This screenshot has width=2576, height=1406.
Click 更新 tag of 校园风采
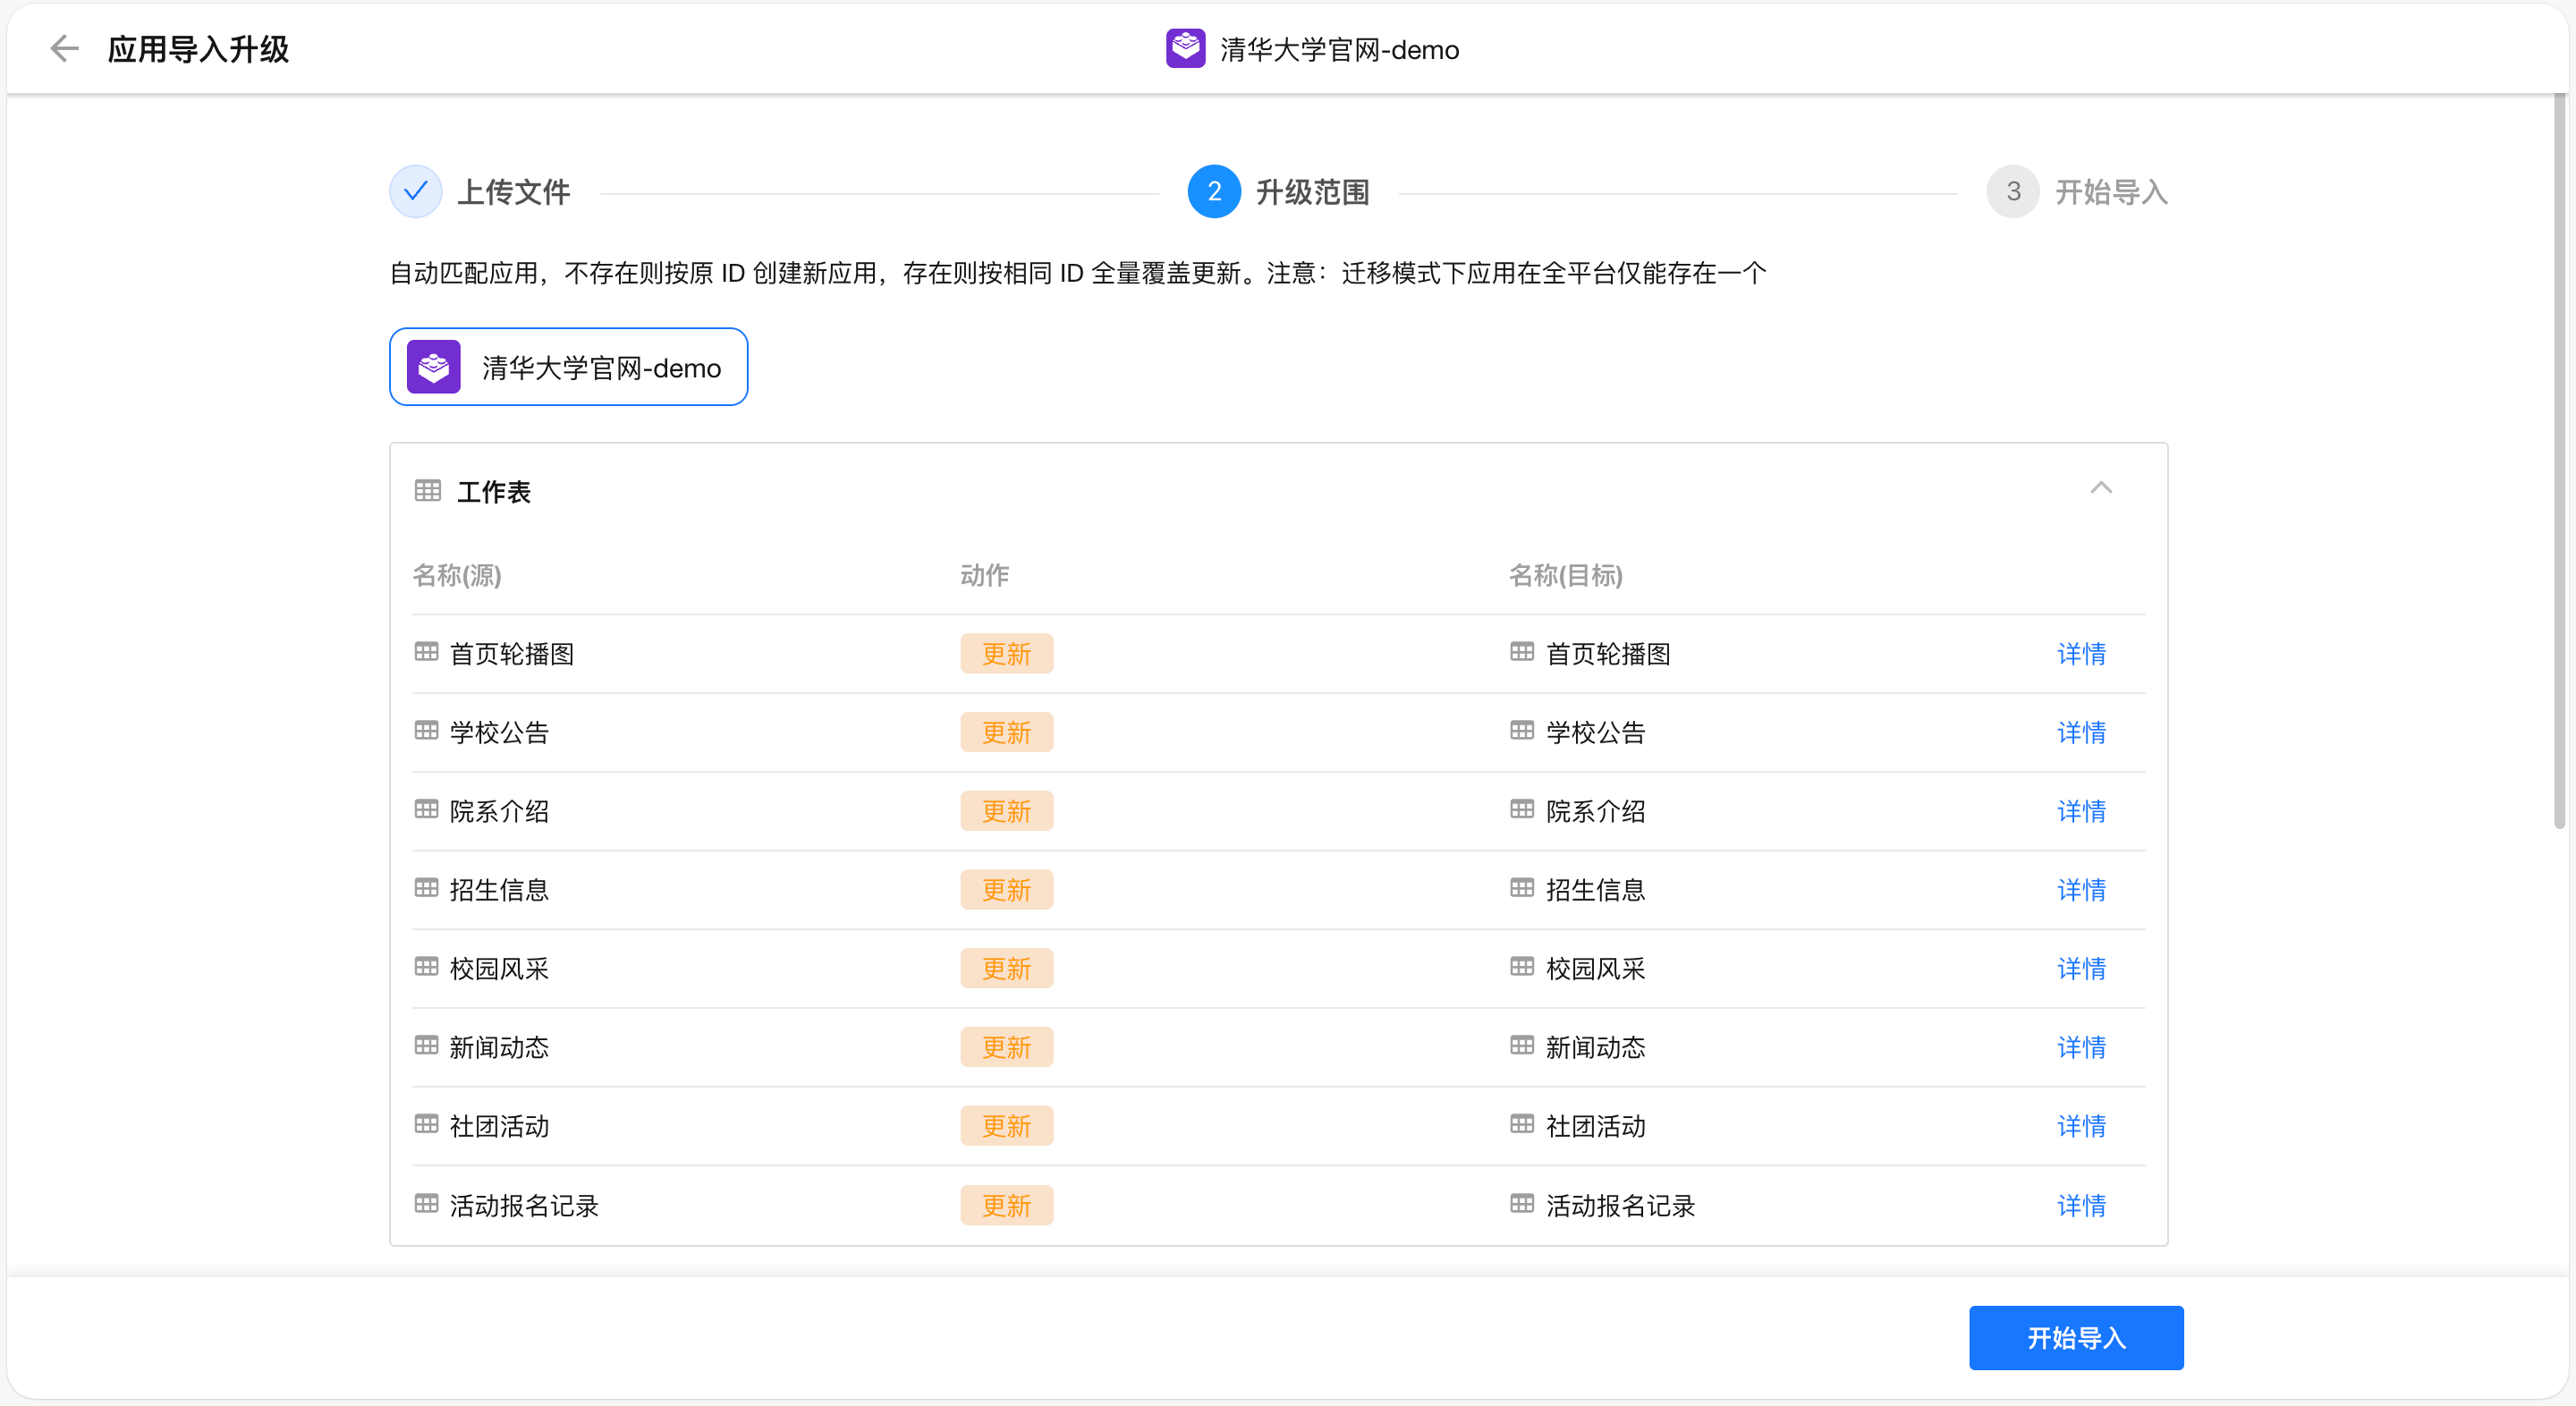coord(1005,968)
